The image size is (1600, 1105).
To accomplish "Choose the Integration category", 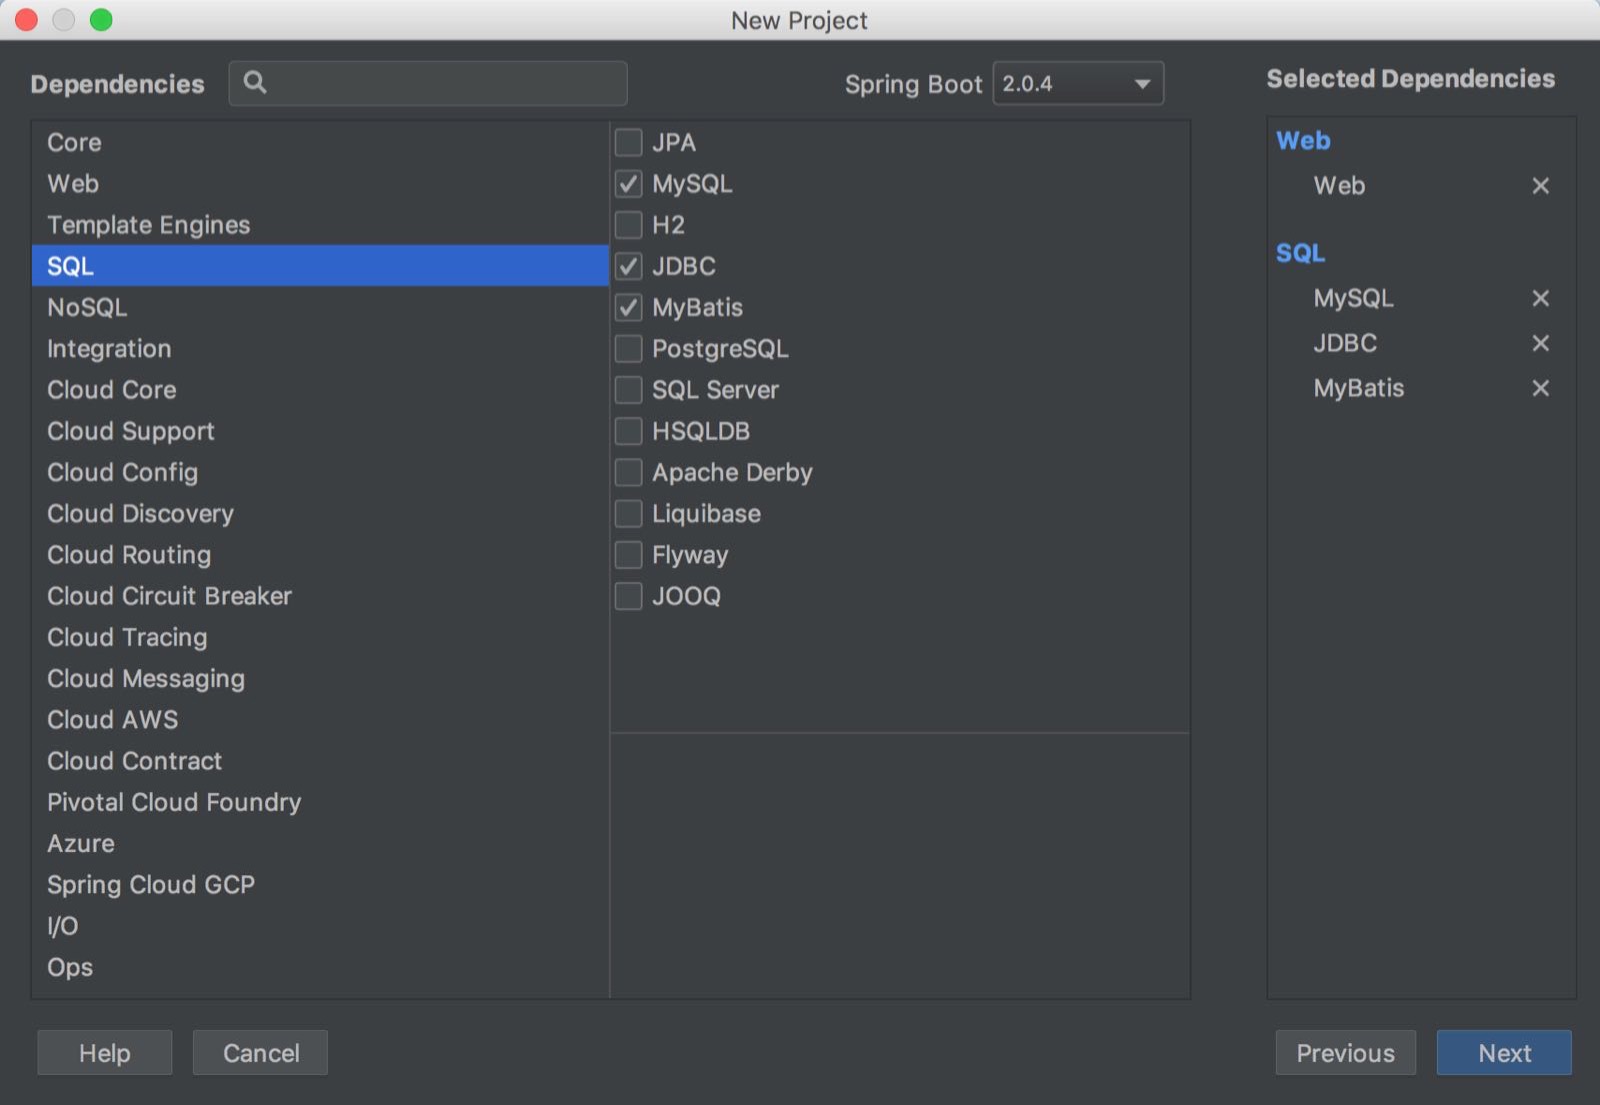I will coord(320,348).
